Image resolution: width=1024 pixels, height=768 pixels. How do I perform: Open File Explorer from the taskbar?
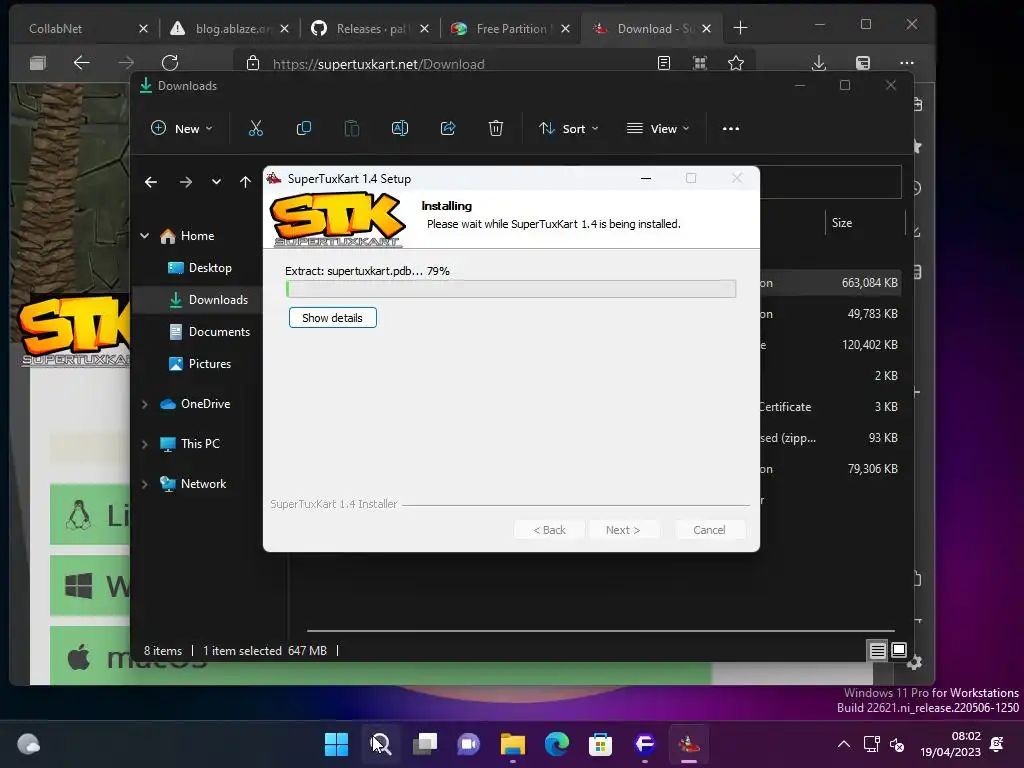(x=513, y=744)
